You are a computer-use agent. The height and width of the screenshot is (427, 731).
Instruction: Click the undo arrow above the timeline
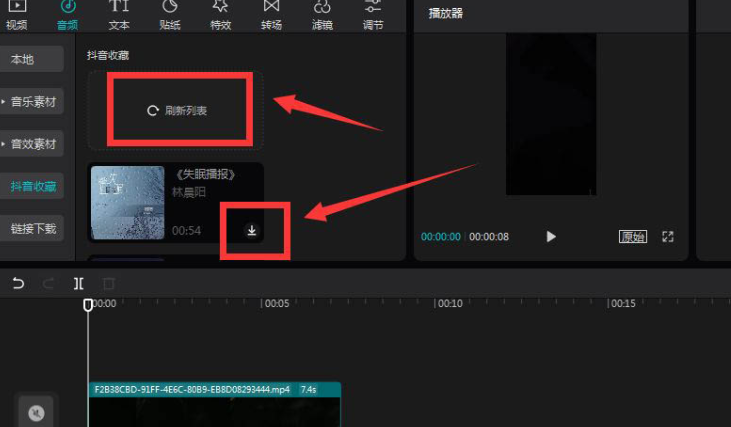pos(18,283)
